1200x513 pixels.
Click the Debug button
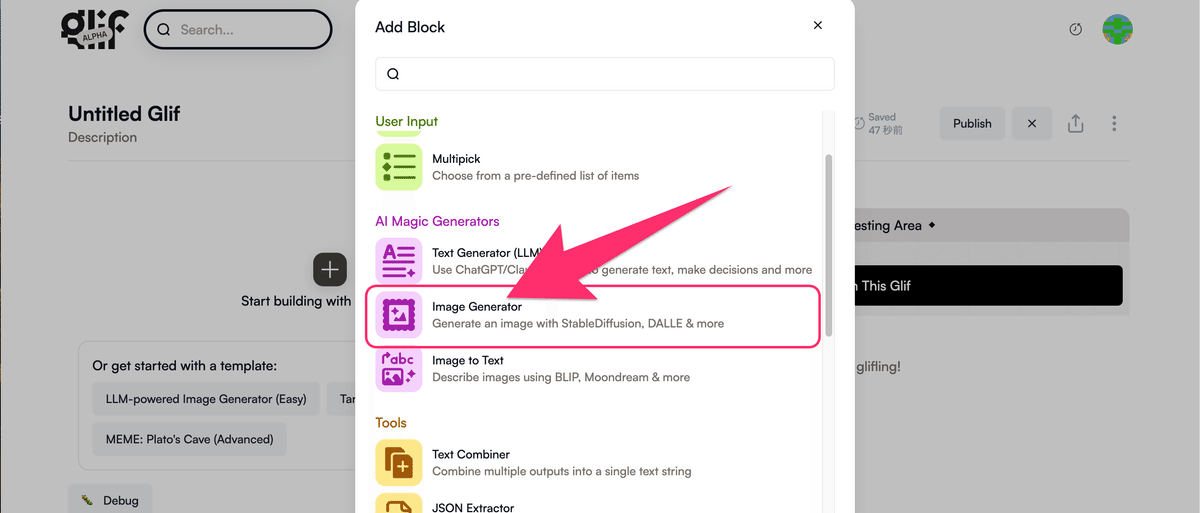pyautogui.click(x=110, y=500)
